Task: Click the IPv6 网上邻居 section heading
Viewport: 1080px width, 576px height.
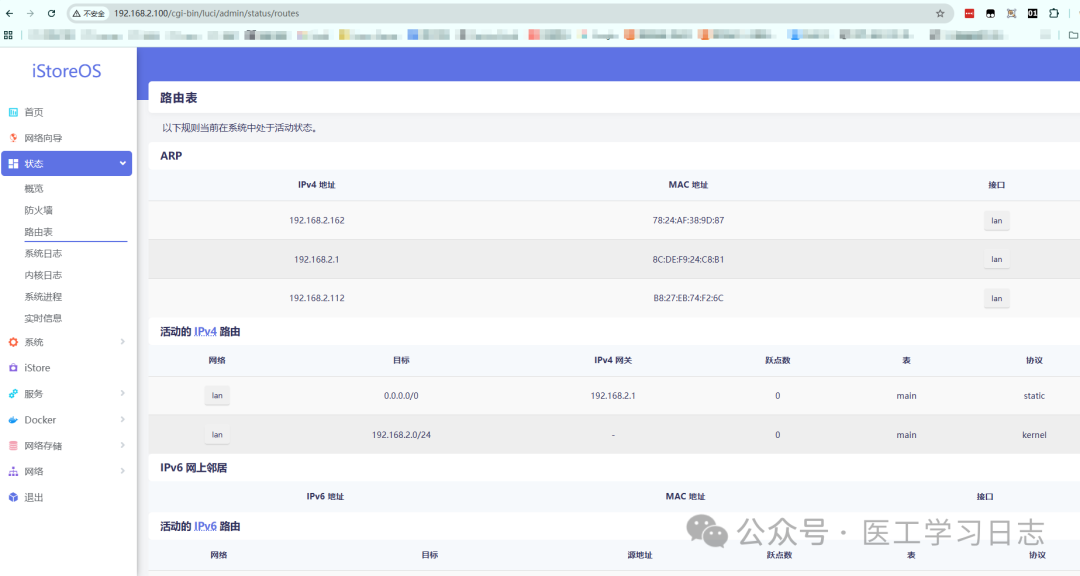Action: [194, 468]
